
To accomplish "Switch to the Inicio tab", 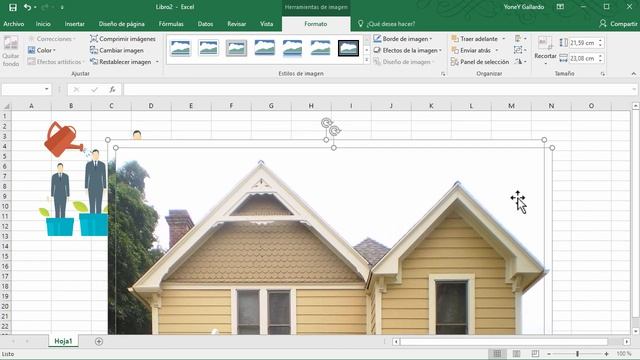I will tap(43, 24).
